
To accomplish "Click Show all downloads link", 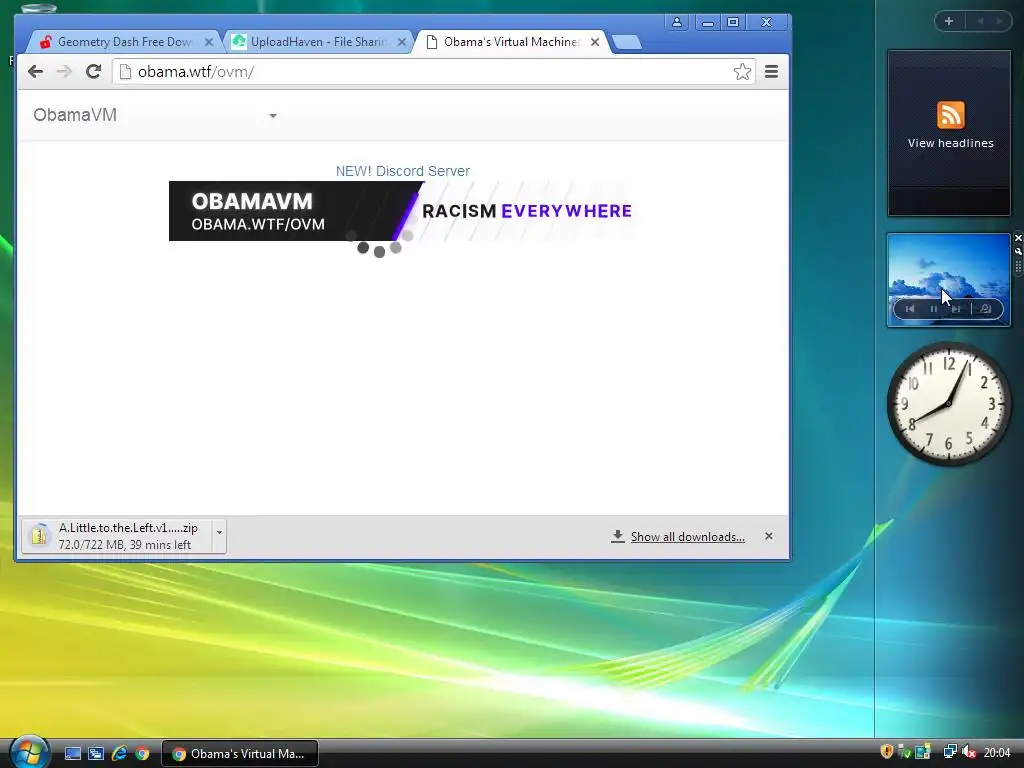I will [x=687, y=537].
